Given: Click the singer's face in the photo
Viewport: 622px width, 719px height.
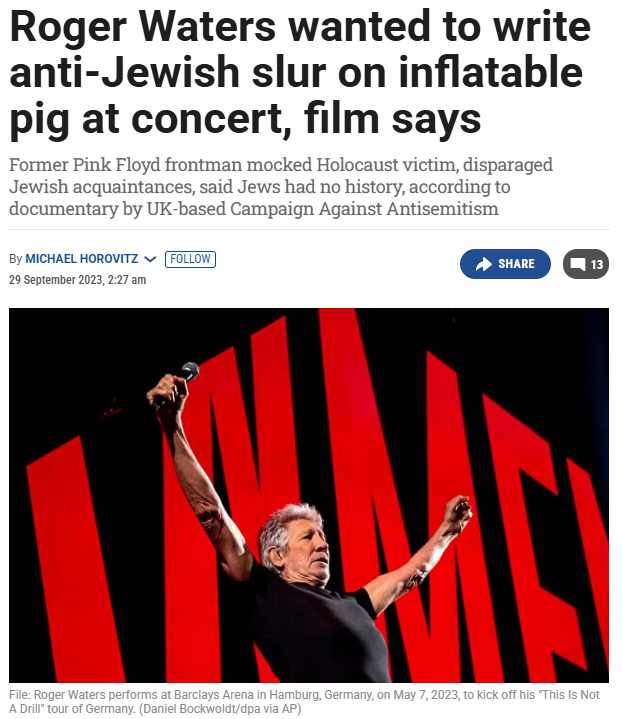Looking at the screenshot, I should click(x=310, y=553).
